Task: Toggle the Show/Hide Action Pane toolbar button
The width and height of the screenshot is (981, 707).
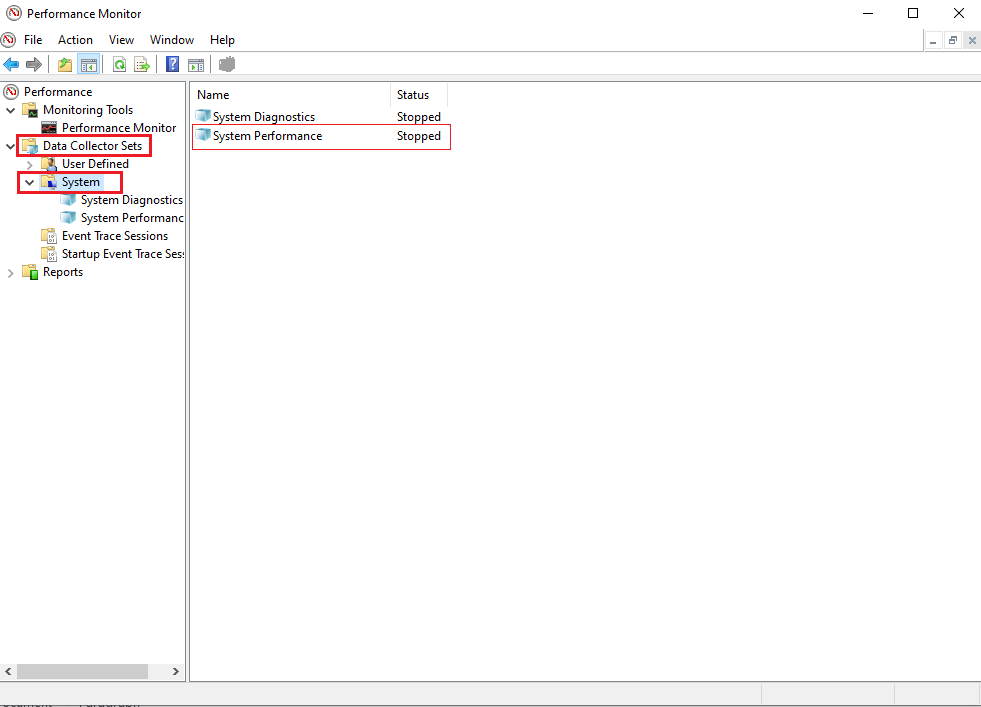Action: 196,64
